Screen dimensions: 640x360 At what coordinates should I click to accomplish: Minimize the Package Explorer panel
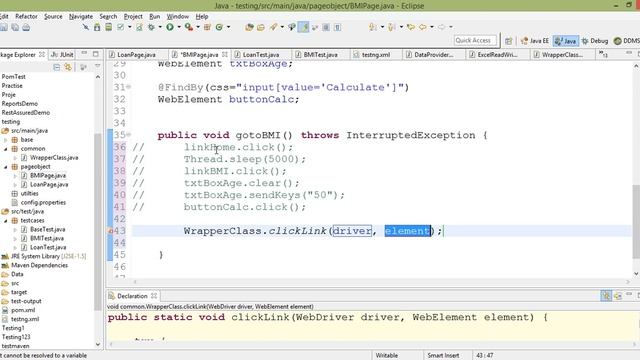(84, 54)
